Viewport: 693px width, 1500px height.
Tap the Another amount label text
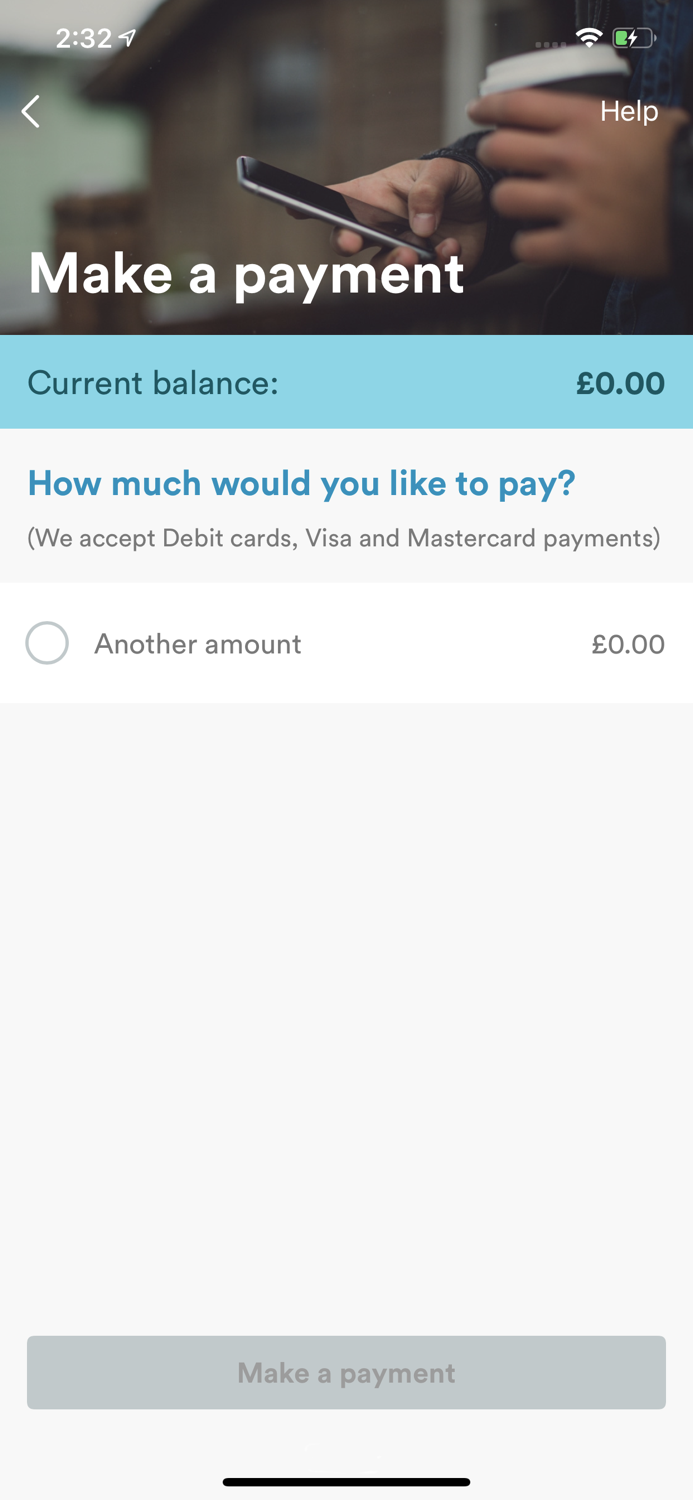tap(197, 643)
